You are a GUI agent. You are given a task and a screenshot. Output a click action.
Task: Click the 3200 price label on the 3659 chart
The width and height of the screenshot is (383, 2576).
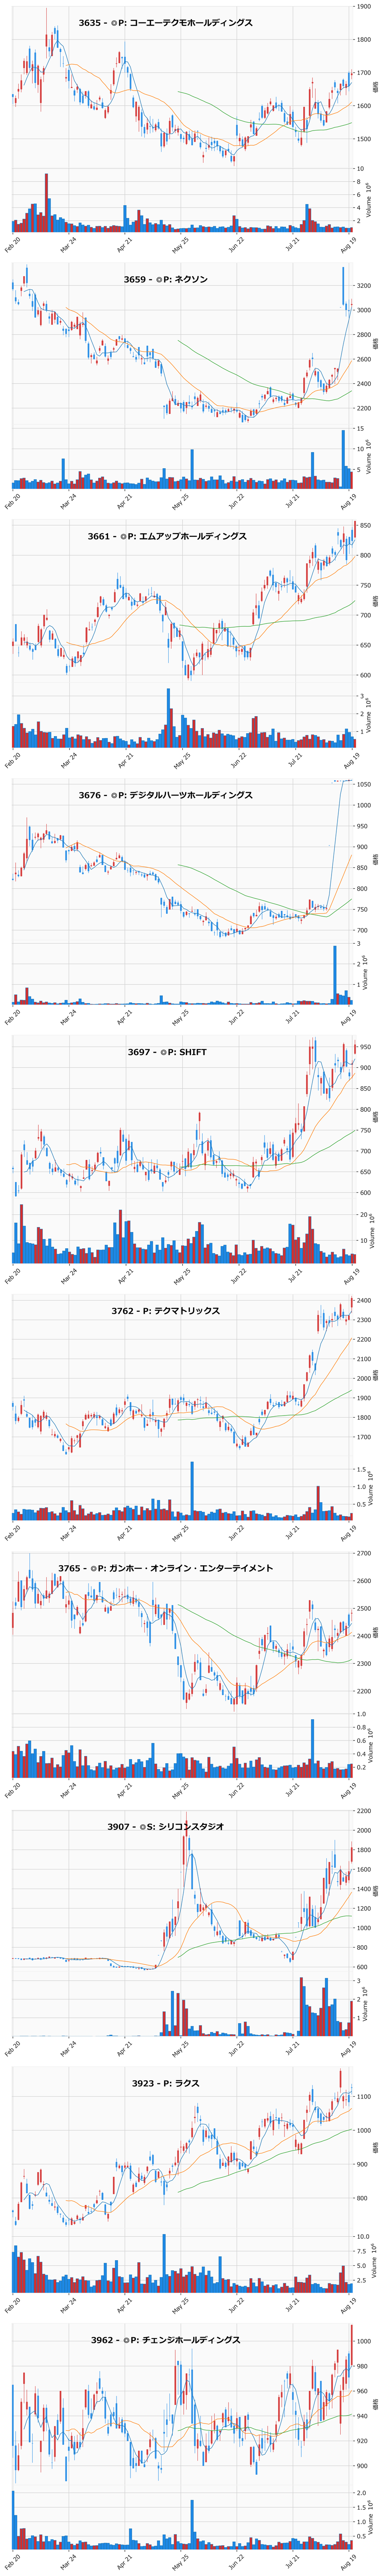click(x=363, y=285)
